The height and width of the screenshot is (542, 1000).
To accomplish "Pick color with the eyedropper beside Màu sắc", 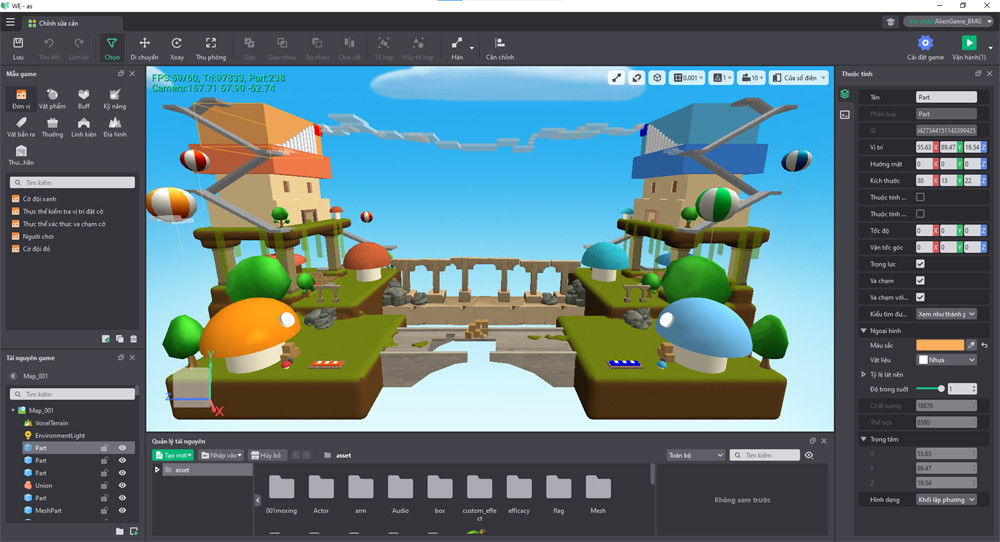I will (971, 345).
